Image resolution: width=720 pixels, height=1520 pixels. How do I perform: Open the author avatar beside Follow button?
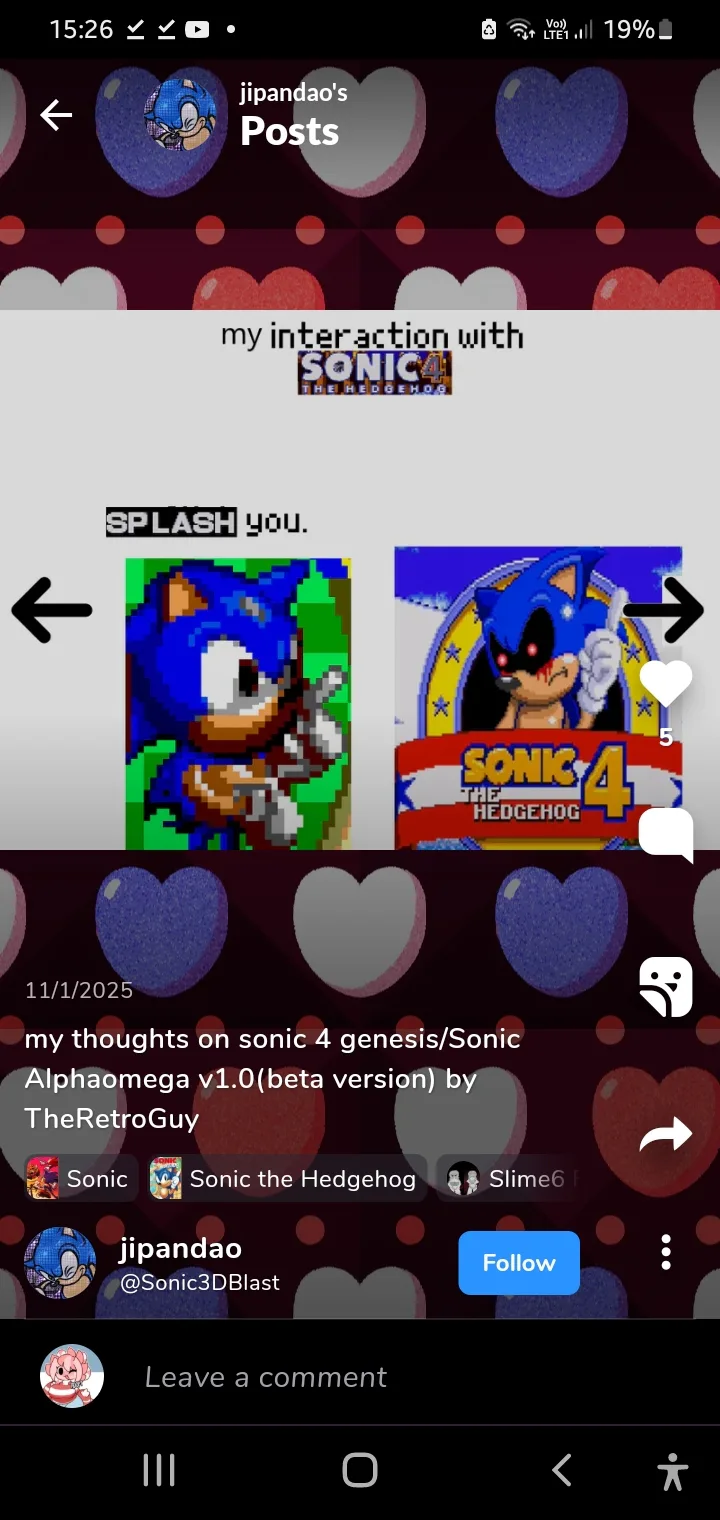pyautogui.click(x=60, y=1263)
